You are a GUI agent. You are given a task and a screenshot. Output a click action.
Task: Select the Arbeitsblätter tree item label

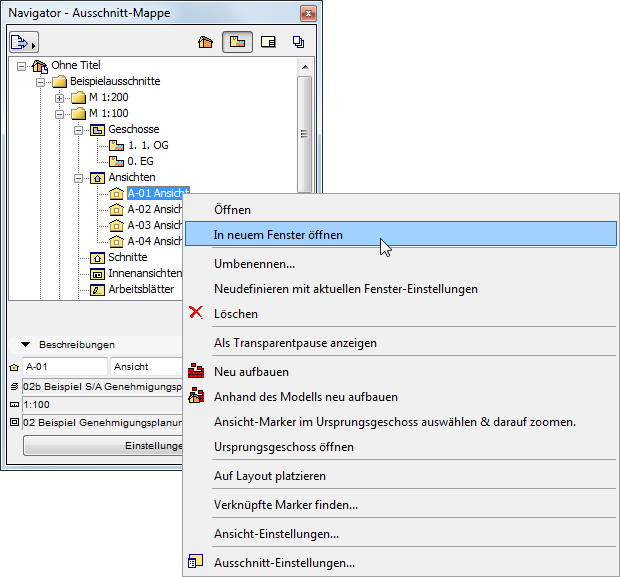(x=141, y=289)
